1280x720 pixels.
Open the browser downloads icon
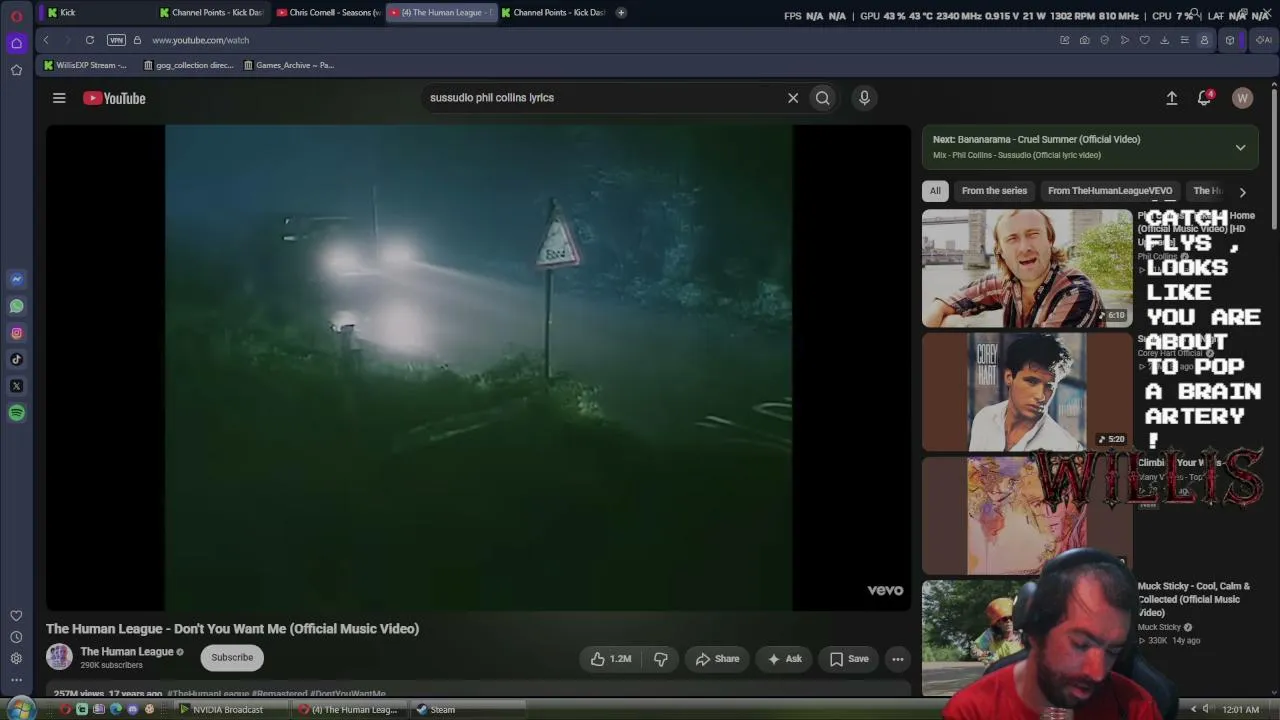(1164, 40)
